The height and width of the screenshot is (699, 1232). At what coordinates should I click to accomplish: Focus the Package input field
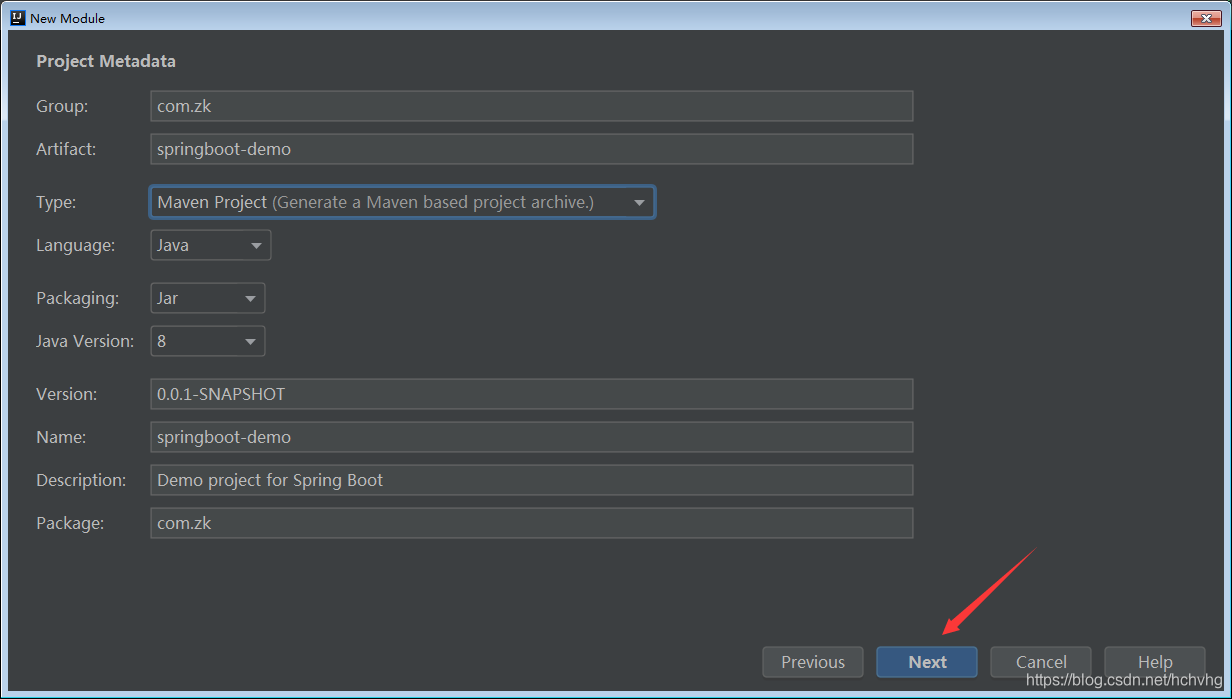531,523
